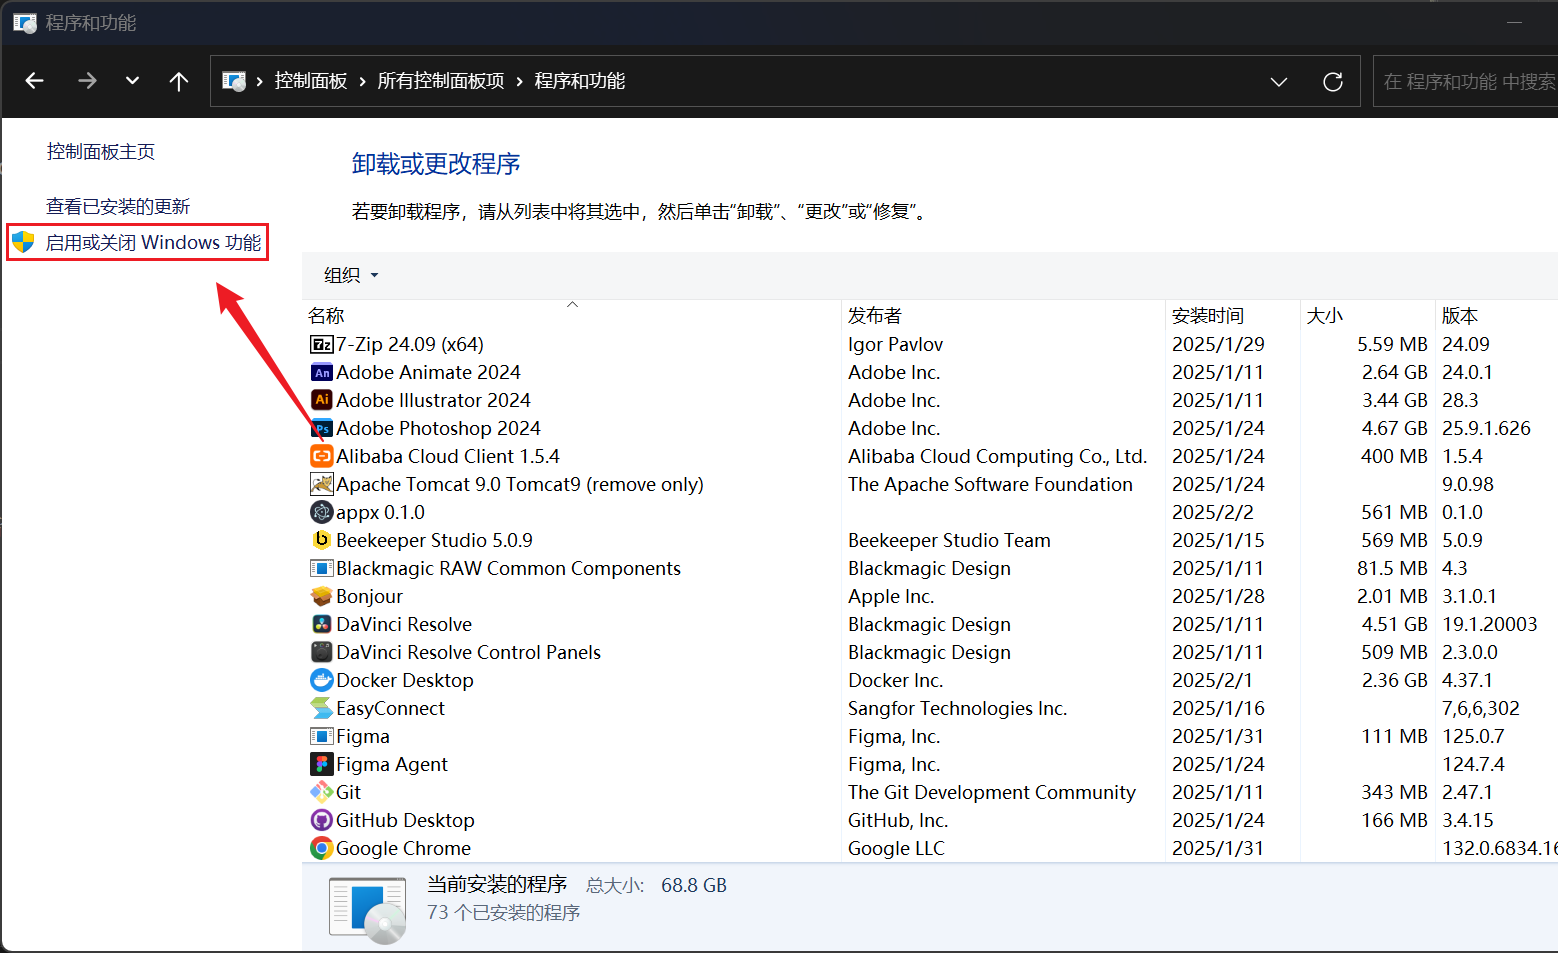This screenshot has height=953, width=1558.
Task: Sort list by 安装时间 column header
Action: tap(1207, 316)
